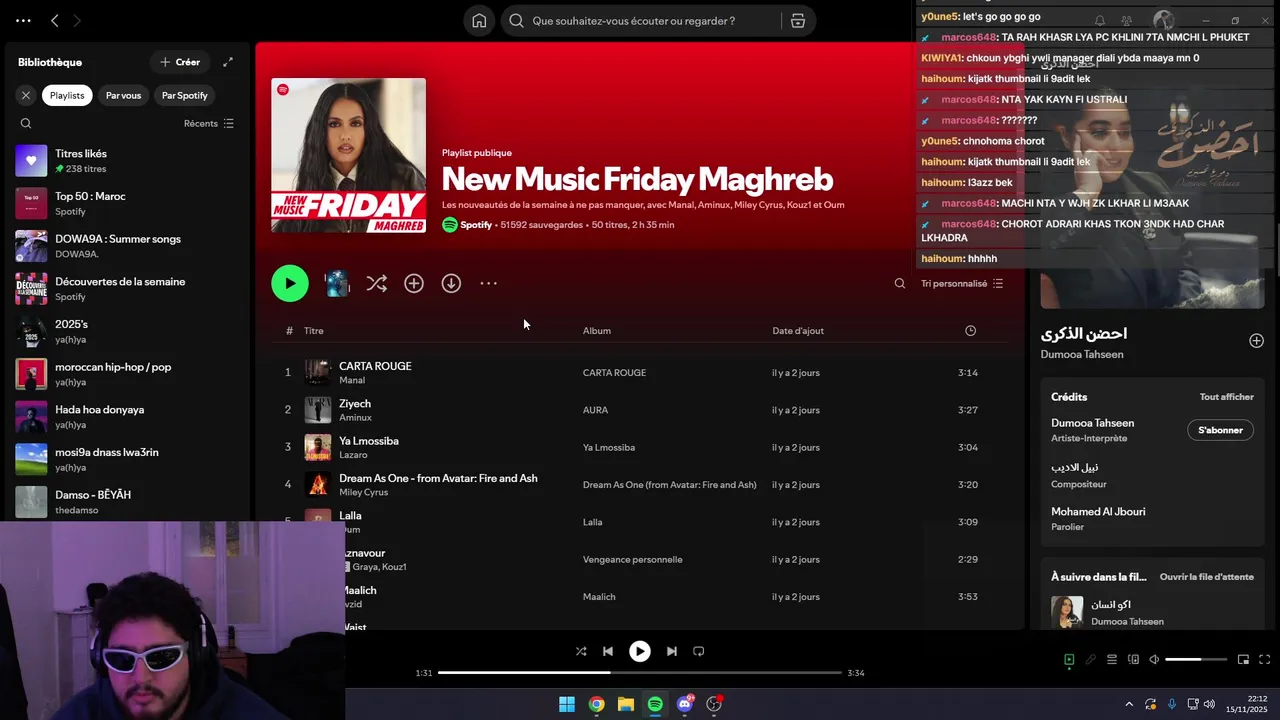Image resolution: width=1280 pixels, height=720 pixels.
Task: Open Dumooa Tahseen artist under song title
Action: tap(1082, 355)
